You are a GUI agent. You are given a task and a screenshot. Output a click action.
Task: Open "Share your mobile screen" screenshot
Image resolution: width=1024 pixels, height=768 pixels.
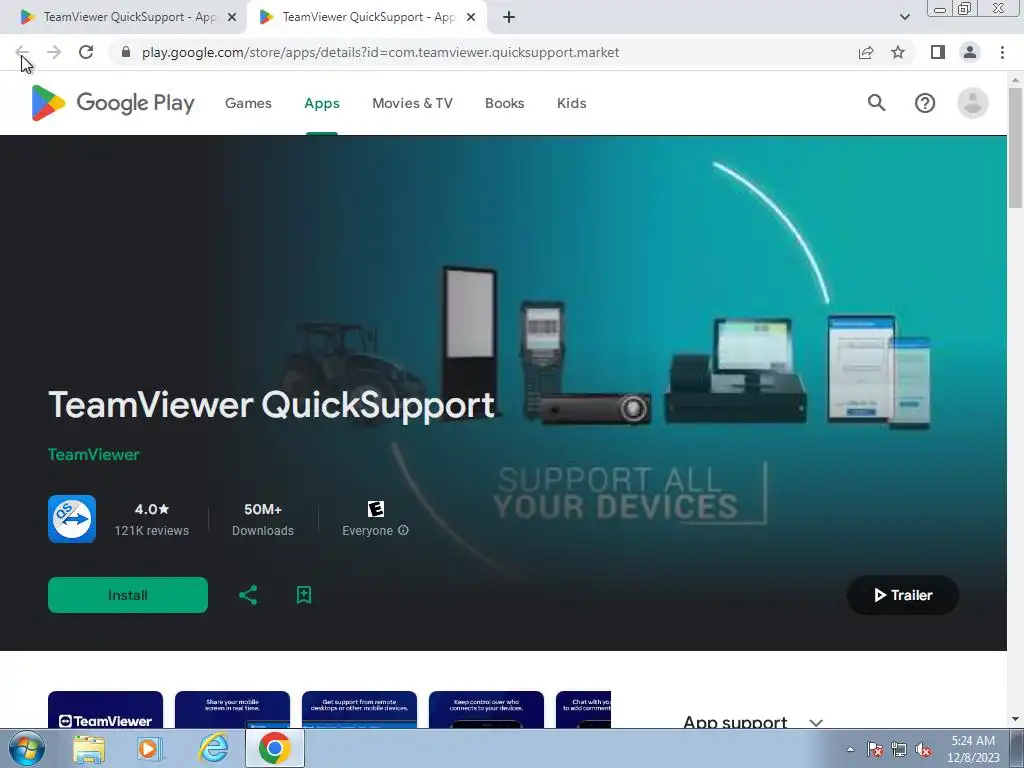click(232, 710)
